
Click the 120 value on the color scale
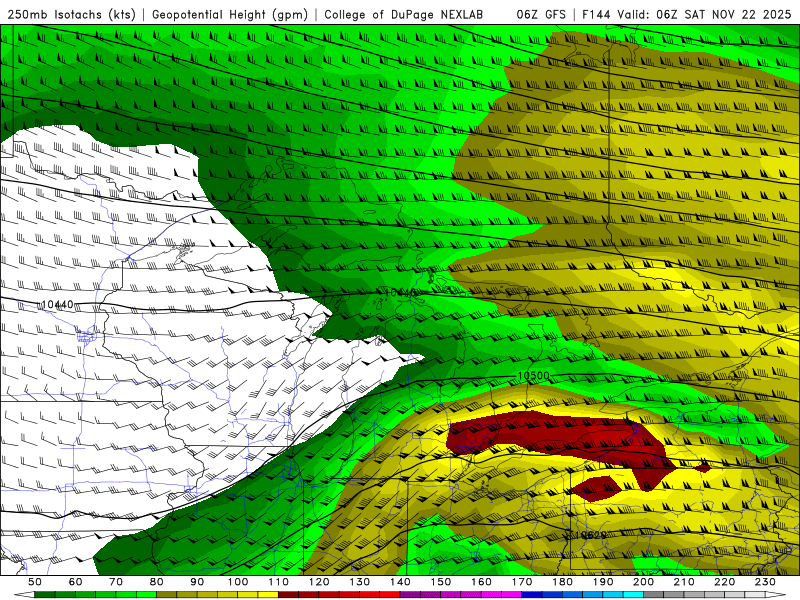(319, 582)
